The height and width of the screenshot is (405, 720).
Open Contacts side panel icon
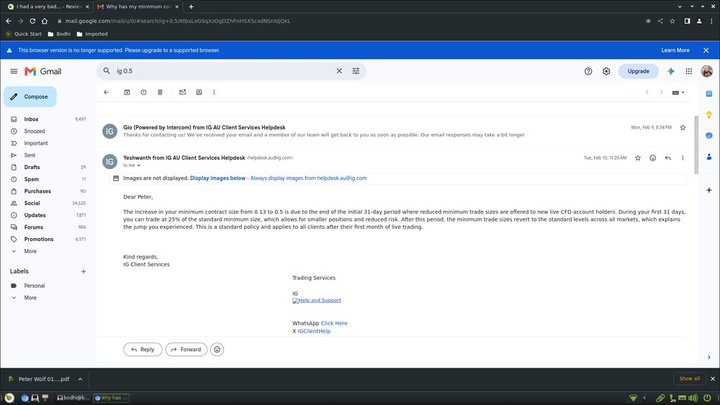[709, 157]
